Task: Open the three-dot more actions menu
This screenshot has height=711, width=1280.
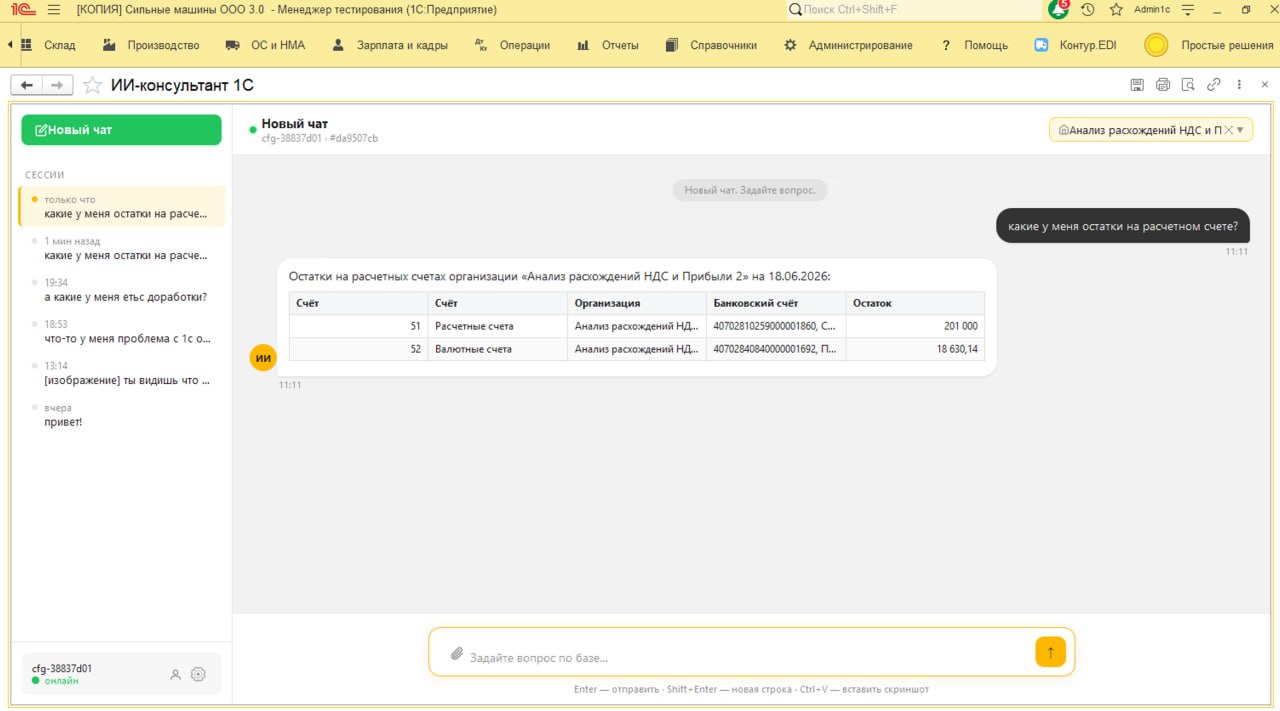Action: [1240, 85]
